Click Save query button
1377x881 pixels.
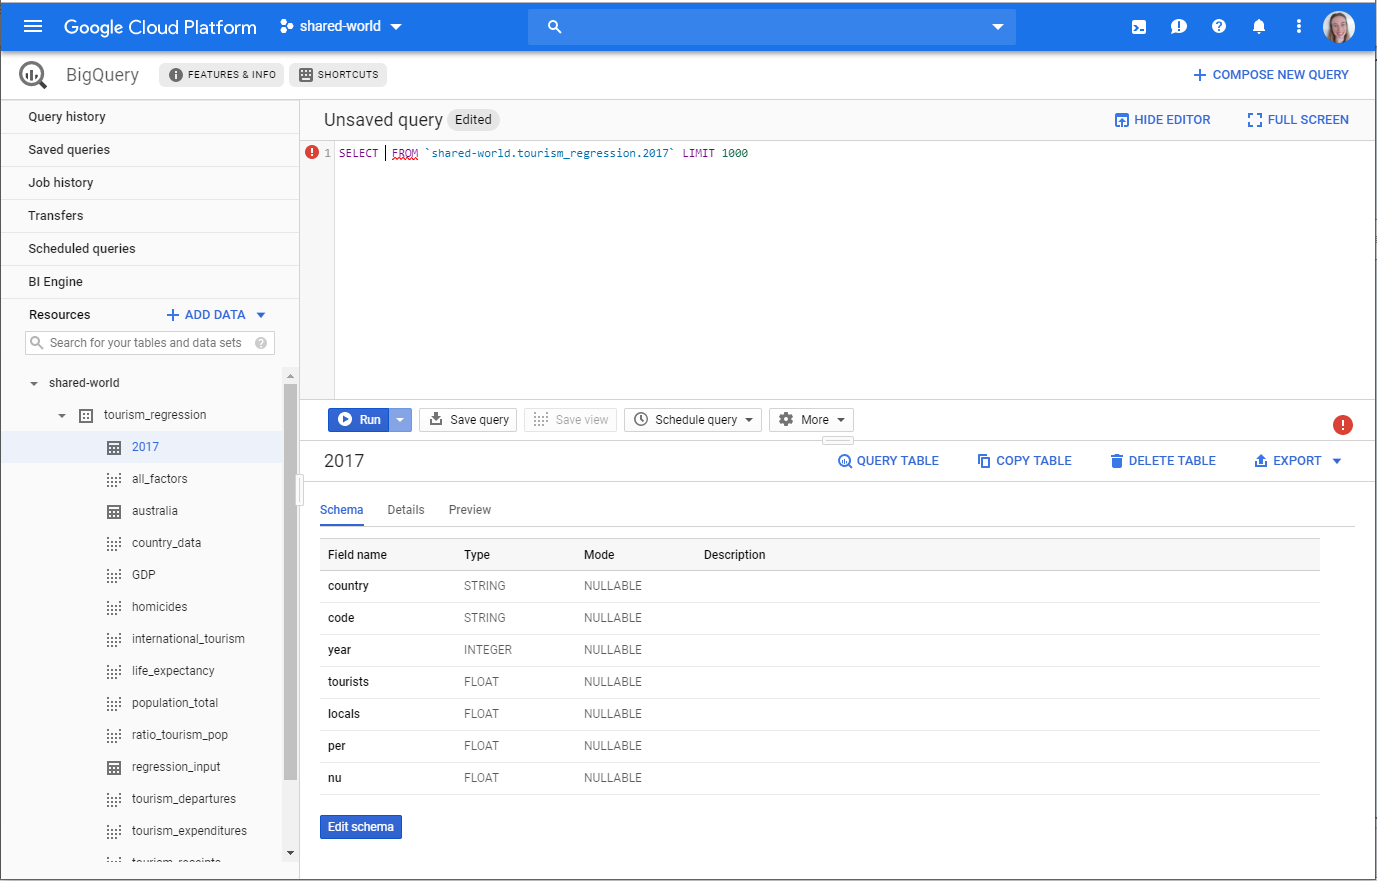tap(469, 420)
